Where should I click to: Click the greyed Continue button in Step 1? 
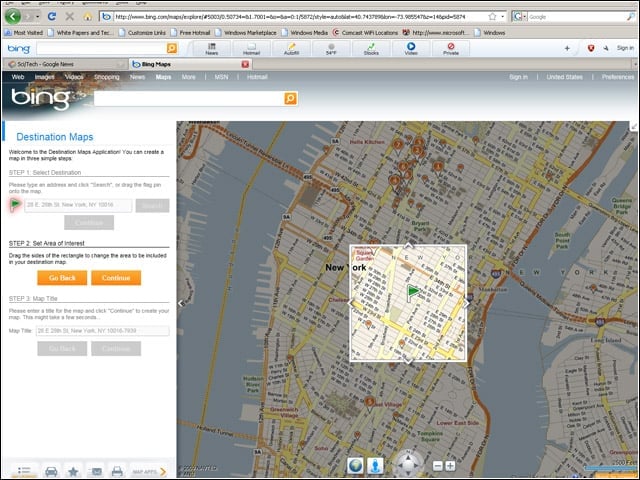[89, 222]
